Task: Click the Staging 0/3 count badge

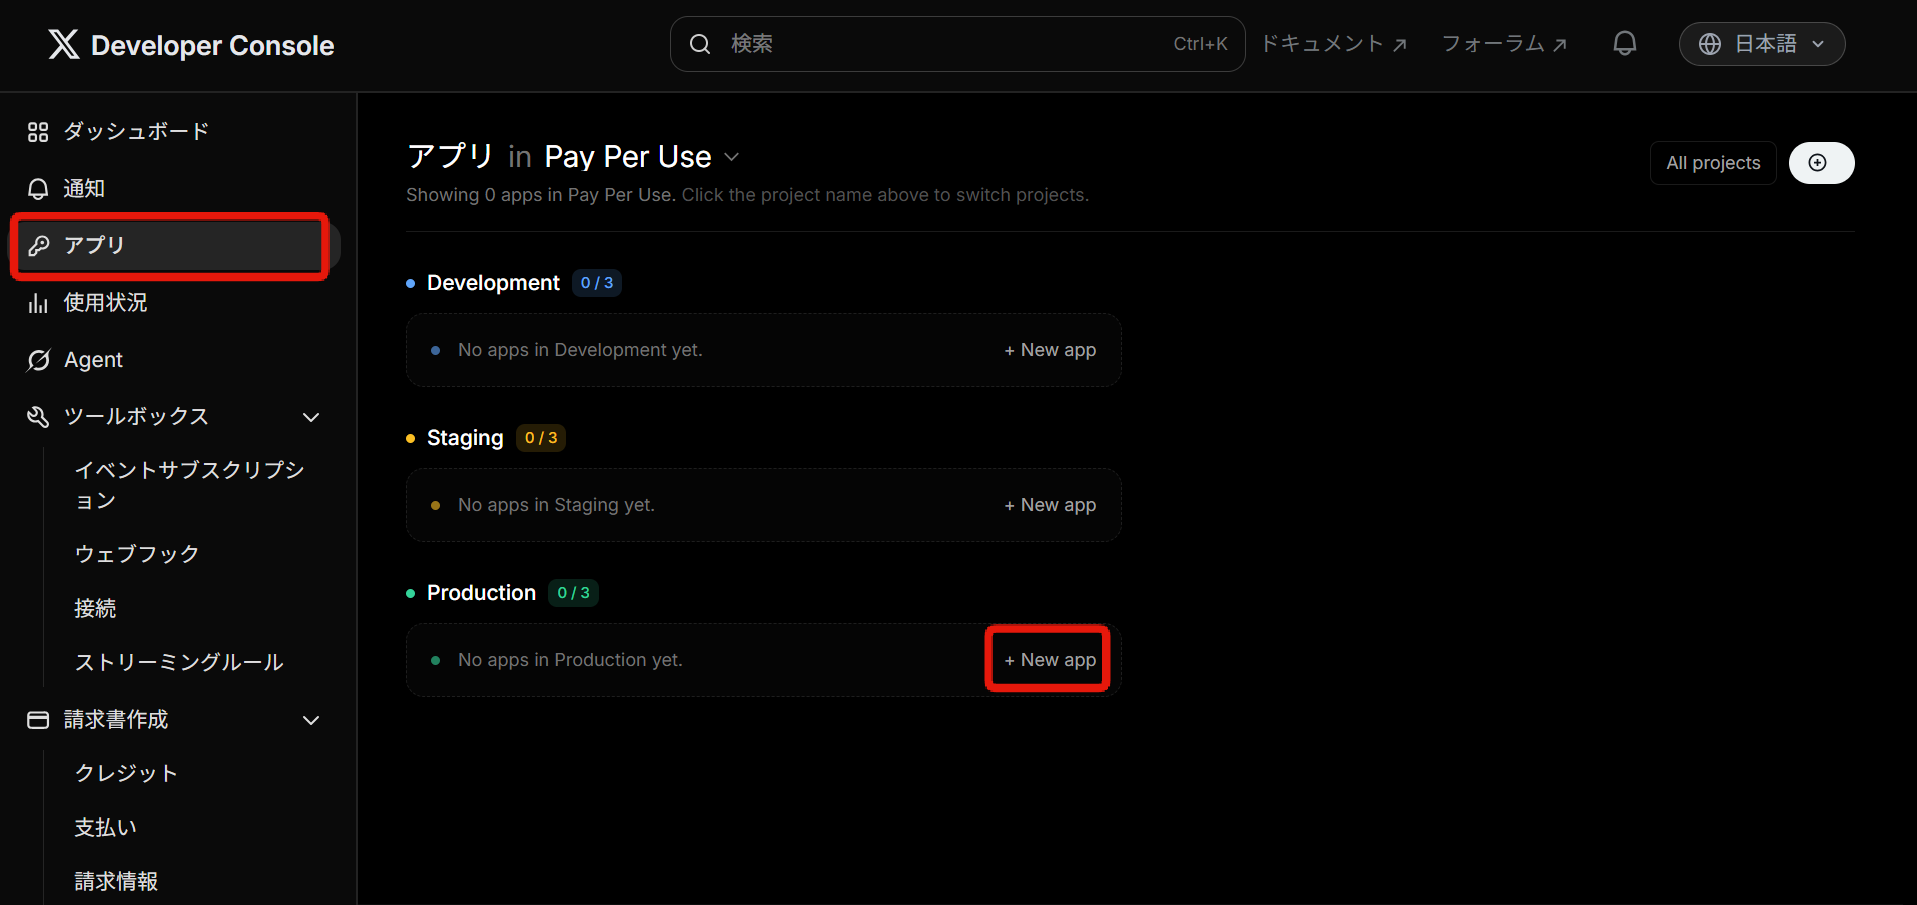Action: pos(541,438)
